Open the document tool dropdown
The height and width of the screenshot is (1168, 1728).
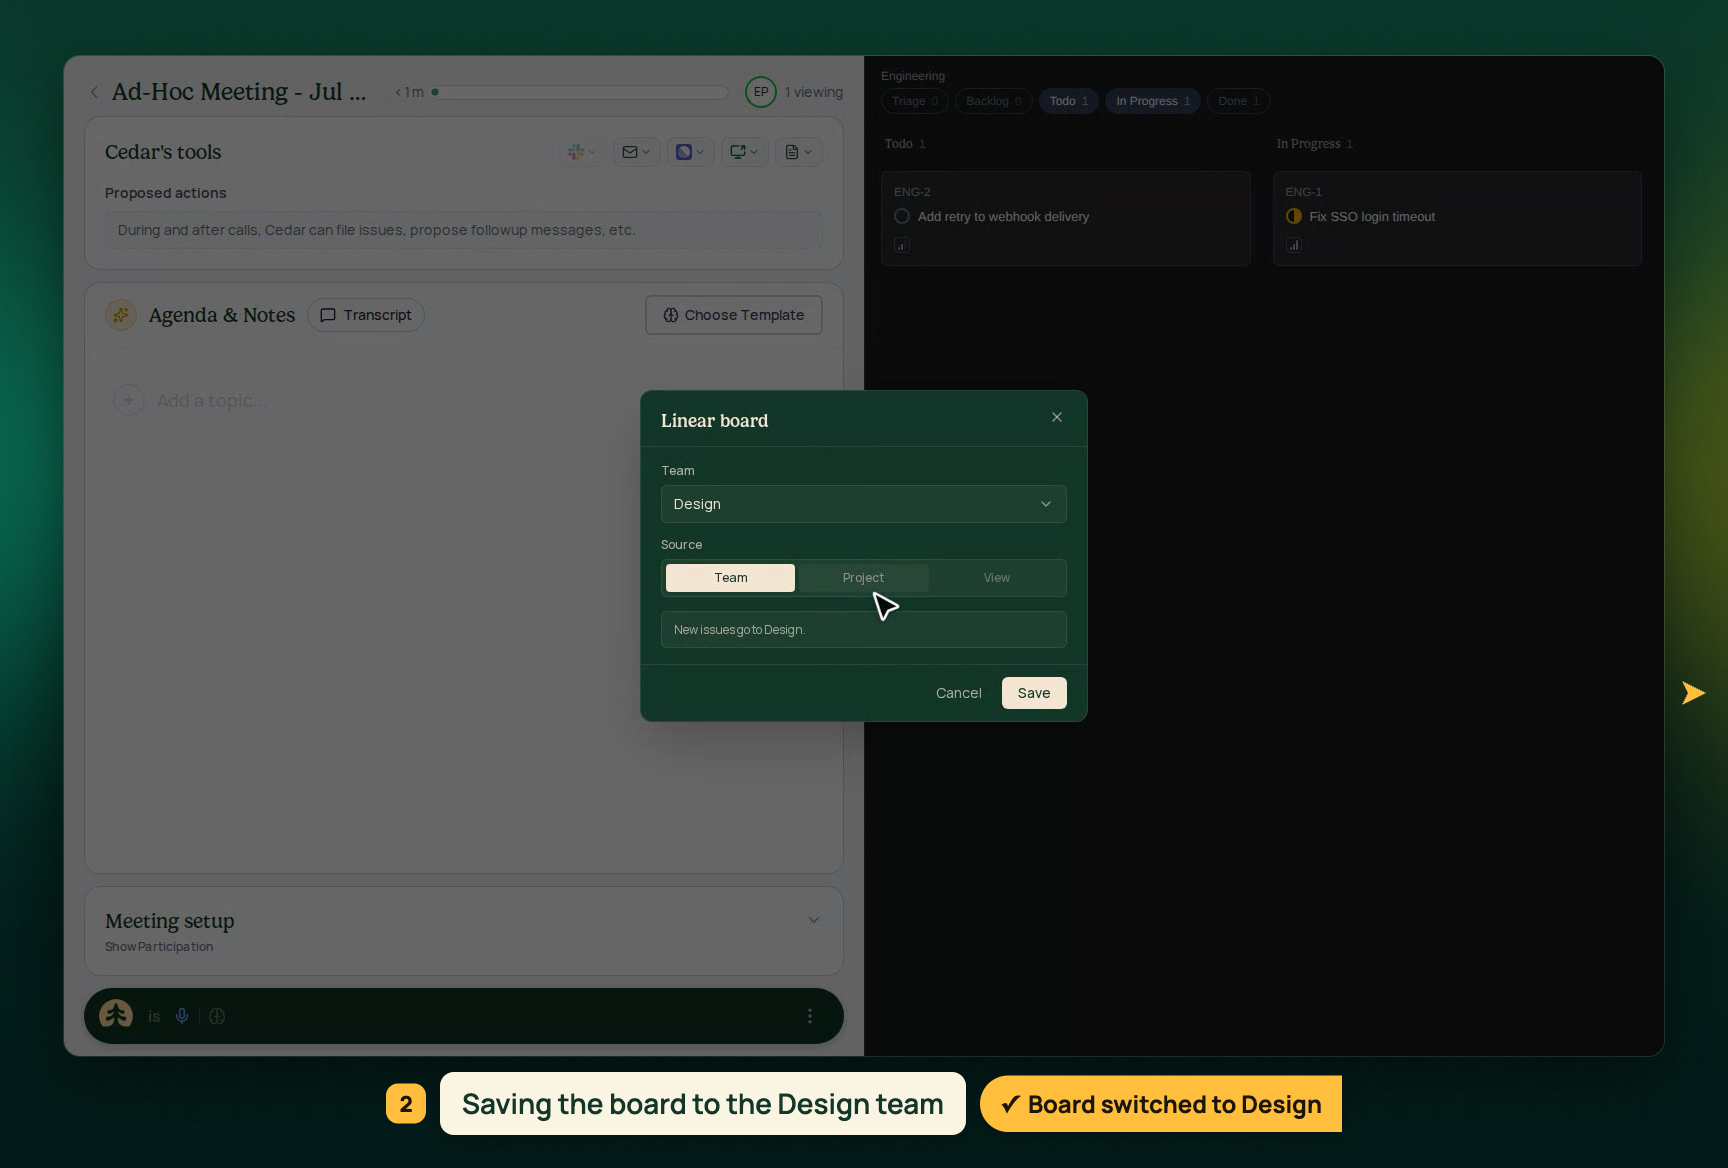pyautogui.click(x=798, y=152)
